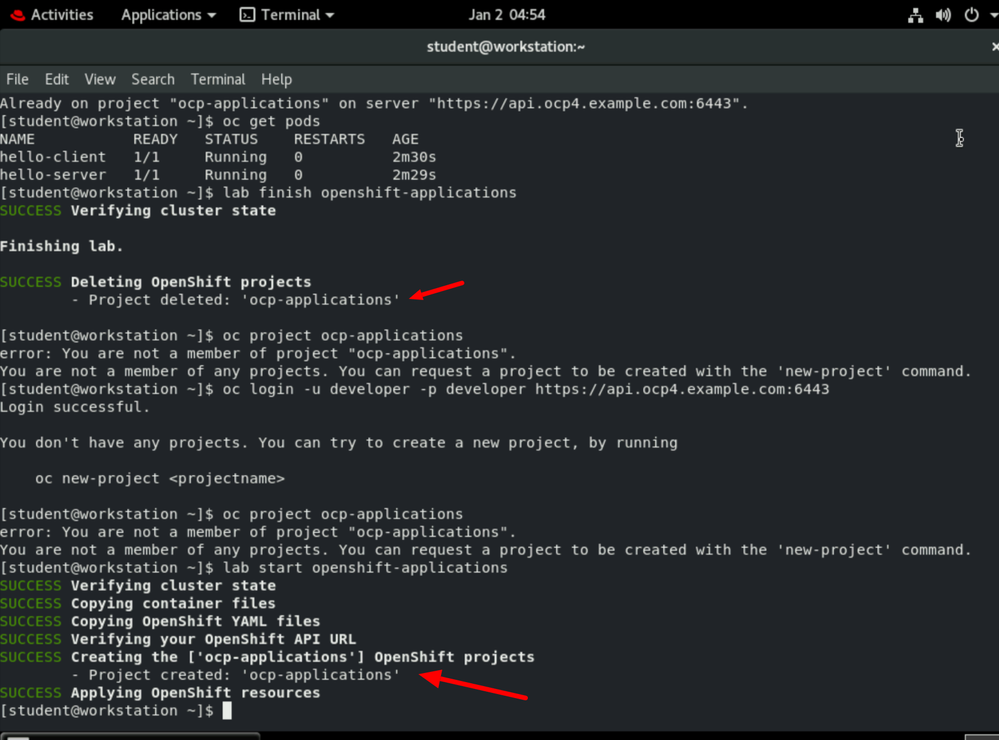Click the hello-client pod row
Viewport: 999px width, 740px height.
[x=53, y=157]
